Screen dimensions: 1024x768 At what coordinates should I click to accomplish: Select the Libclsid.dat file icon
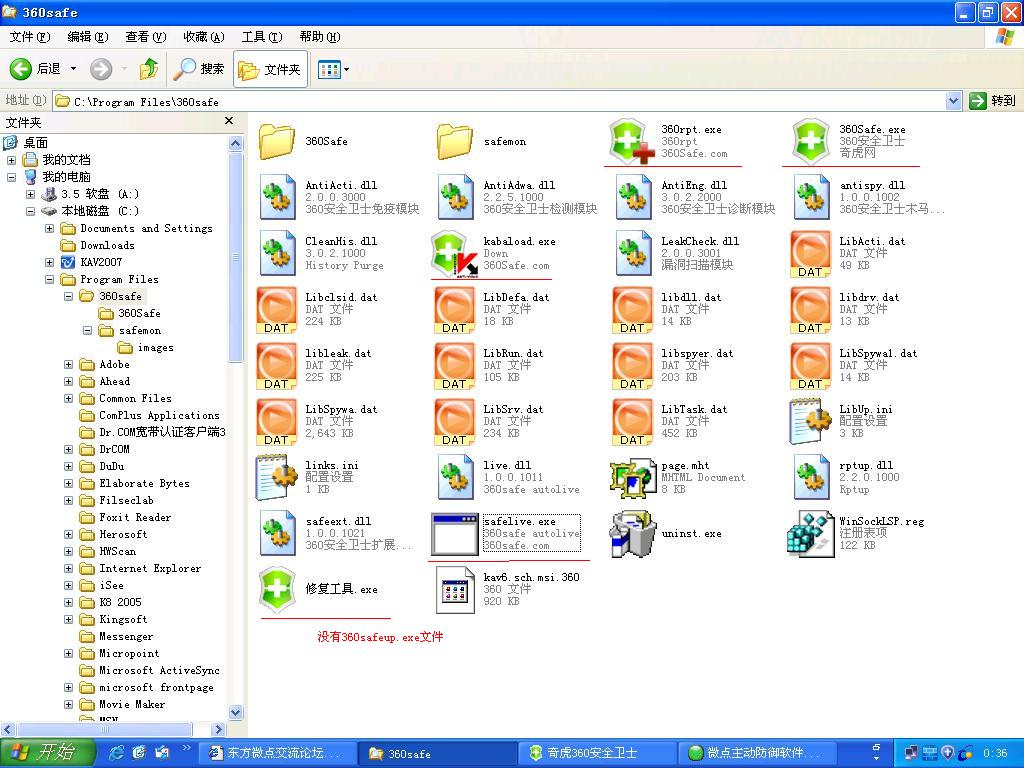(x=277, y=310)
